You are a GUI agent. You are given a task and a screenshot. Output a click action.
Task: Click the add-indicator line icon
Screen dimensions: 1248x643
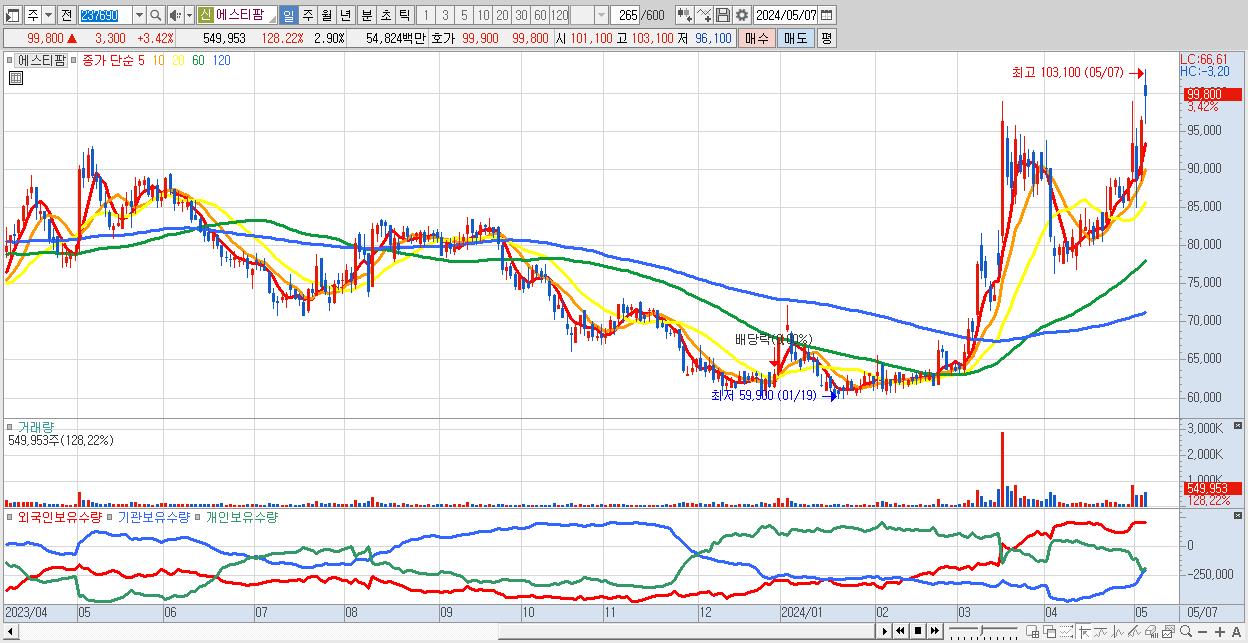(704, 15)
